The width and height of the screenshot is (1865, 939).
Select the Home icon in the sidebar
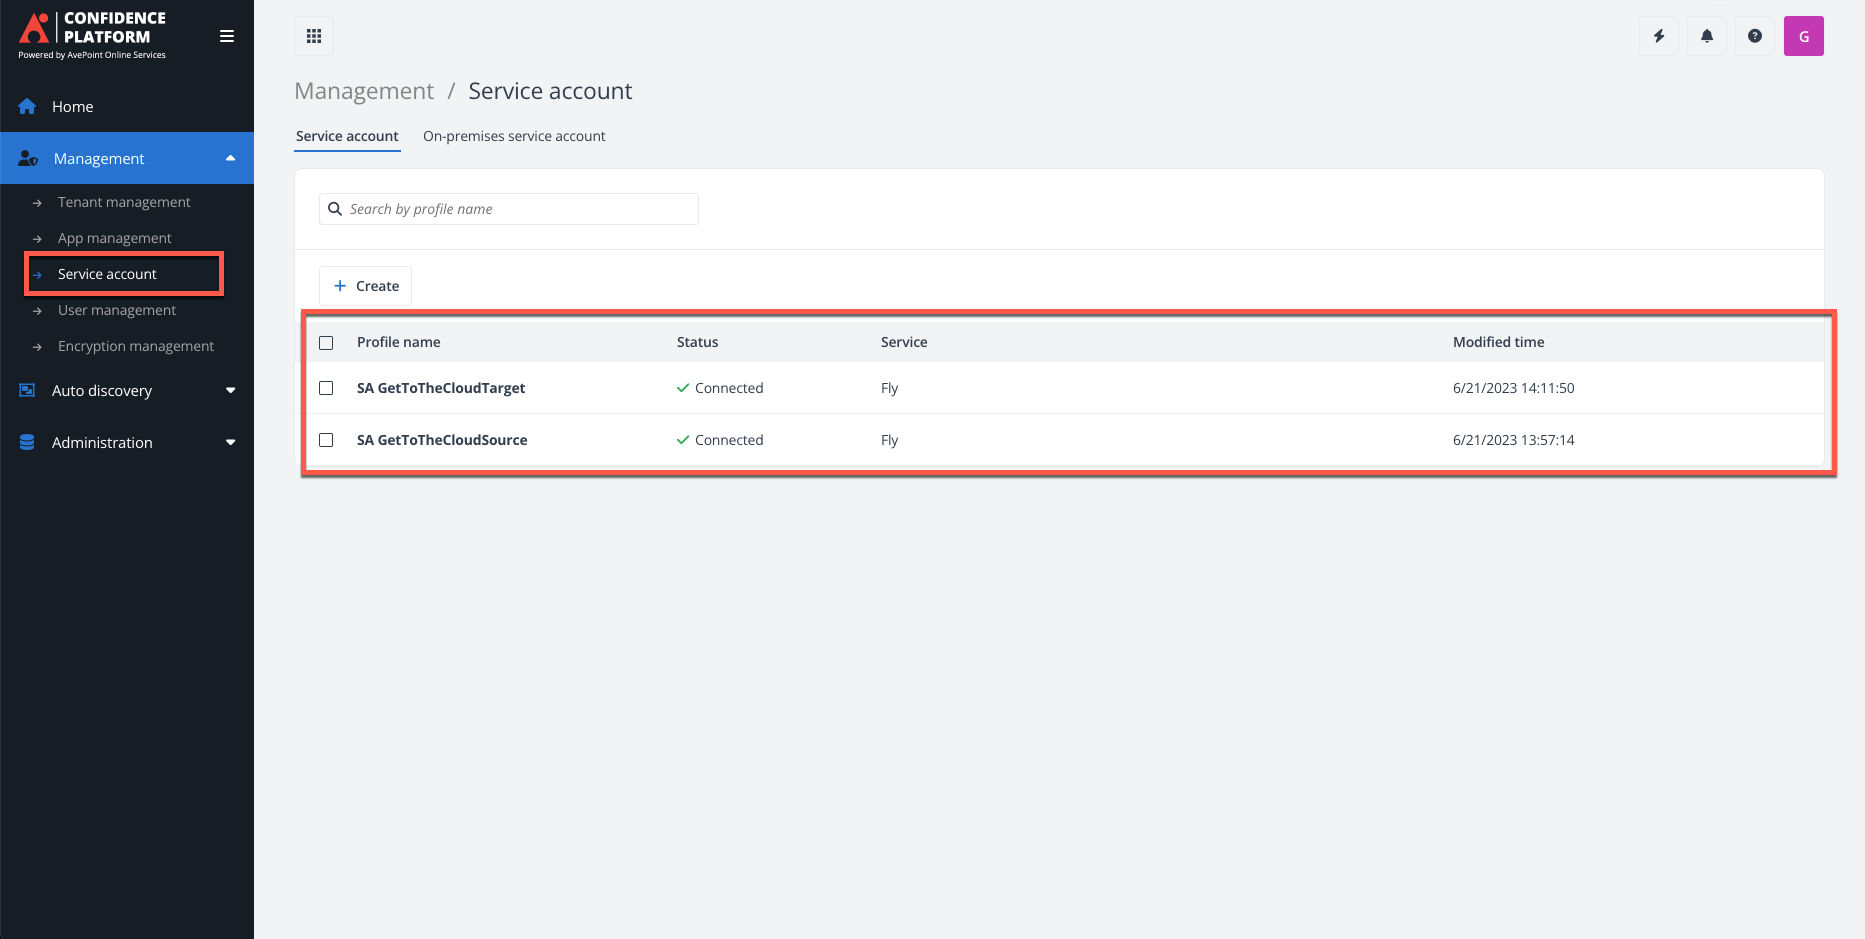point(25,106)
